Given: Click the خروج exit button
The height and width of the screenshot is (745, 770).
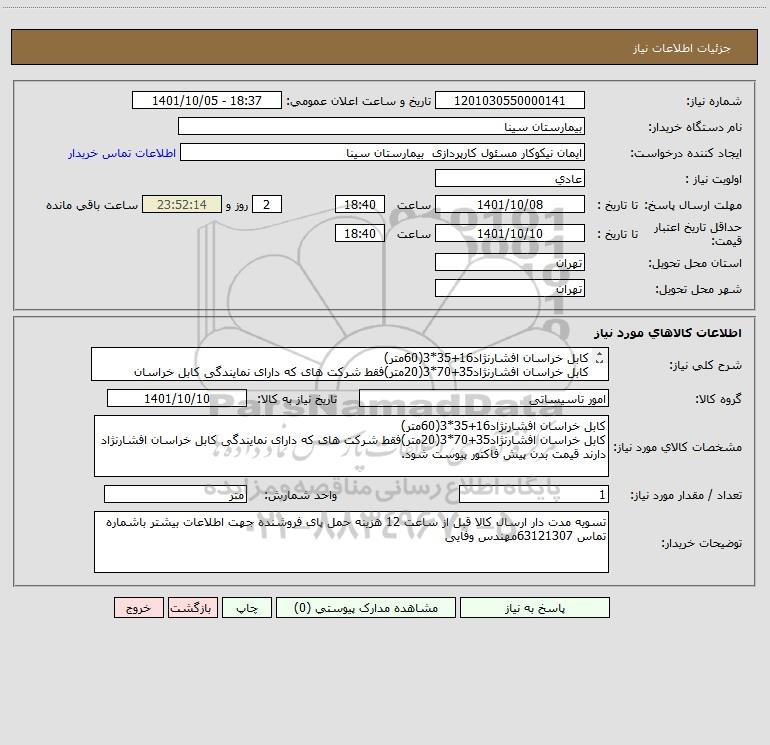Looking at the screenshot, I should [x=138, y=608].
